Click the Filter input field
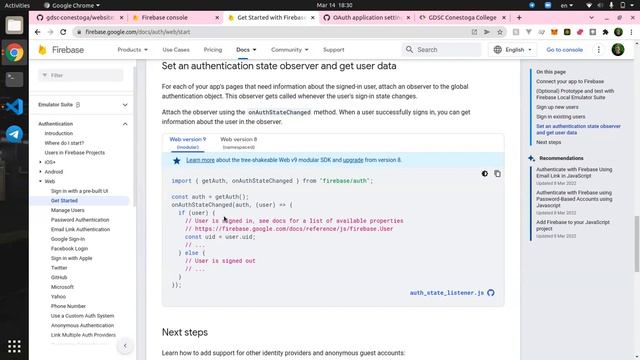Image resolution: width=640 pixels, height=360 pixels. click(x=81, y=75)
